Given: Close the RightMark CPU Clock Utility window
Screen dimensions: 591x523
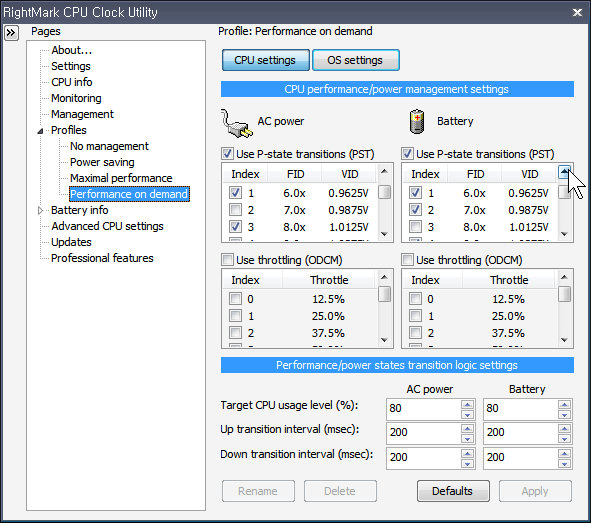Looking at the screenshot, I should (577, 12).
